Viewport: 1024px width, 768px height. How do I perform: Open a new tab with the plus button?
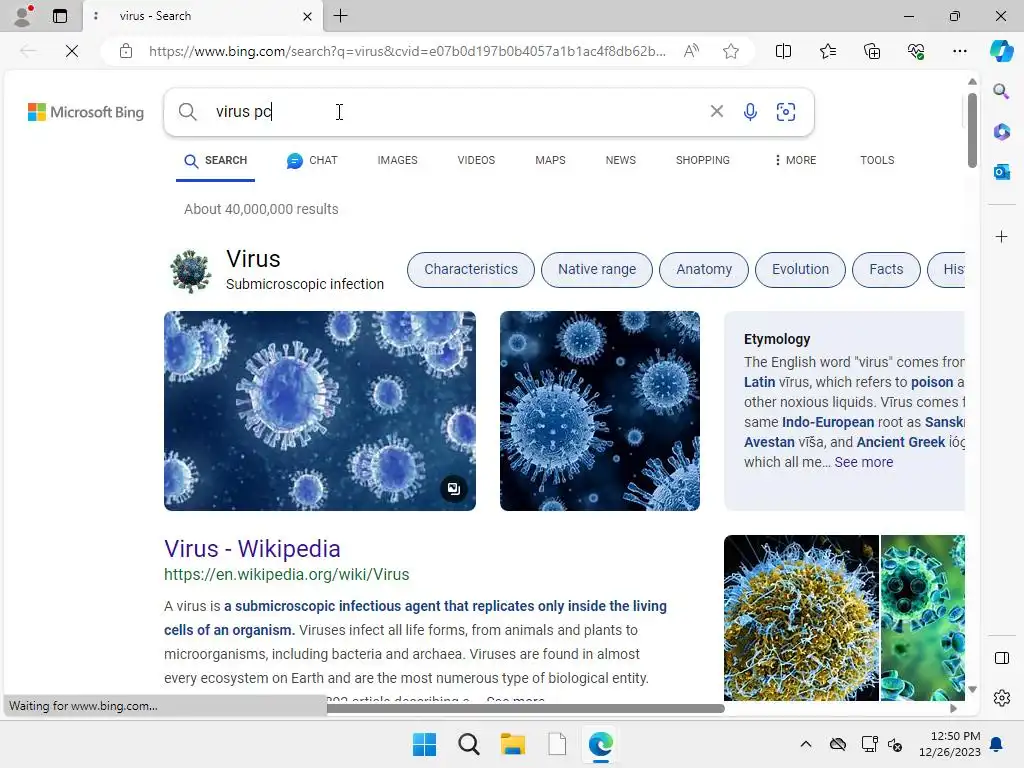tap(340, 16)
